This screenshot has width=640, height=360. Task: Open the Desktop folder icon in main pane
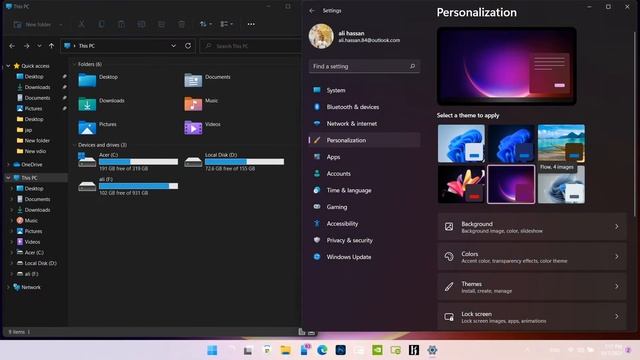tap(87, 80)
